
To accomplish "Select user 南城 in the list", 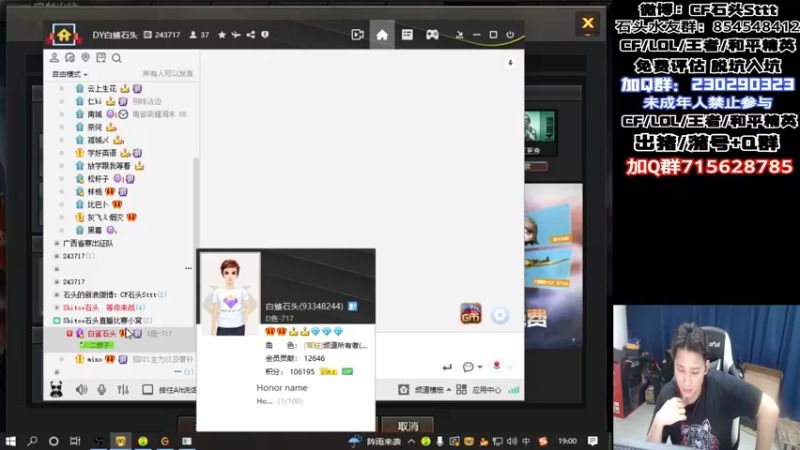I will tap(94, 114).
